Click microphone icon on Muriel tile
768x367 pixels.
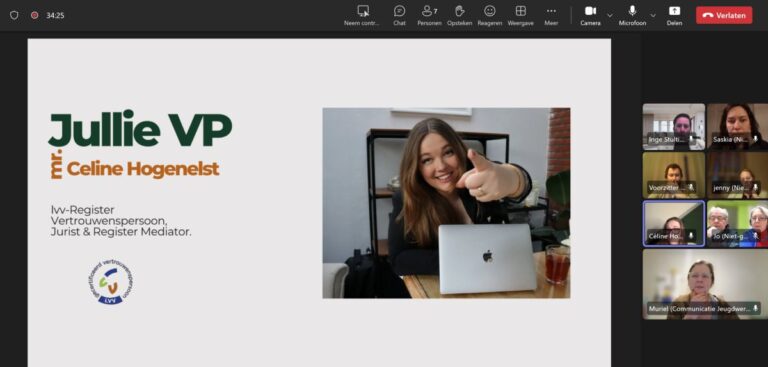coord(755,308)
